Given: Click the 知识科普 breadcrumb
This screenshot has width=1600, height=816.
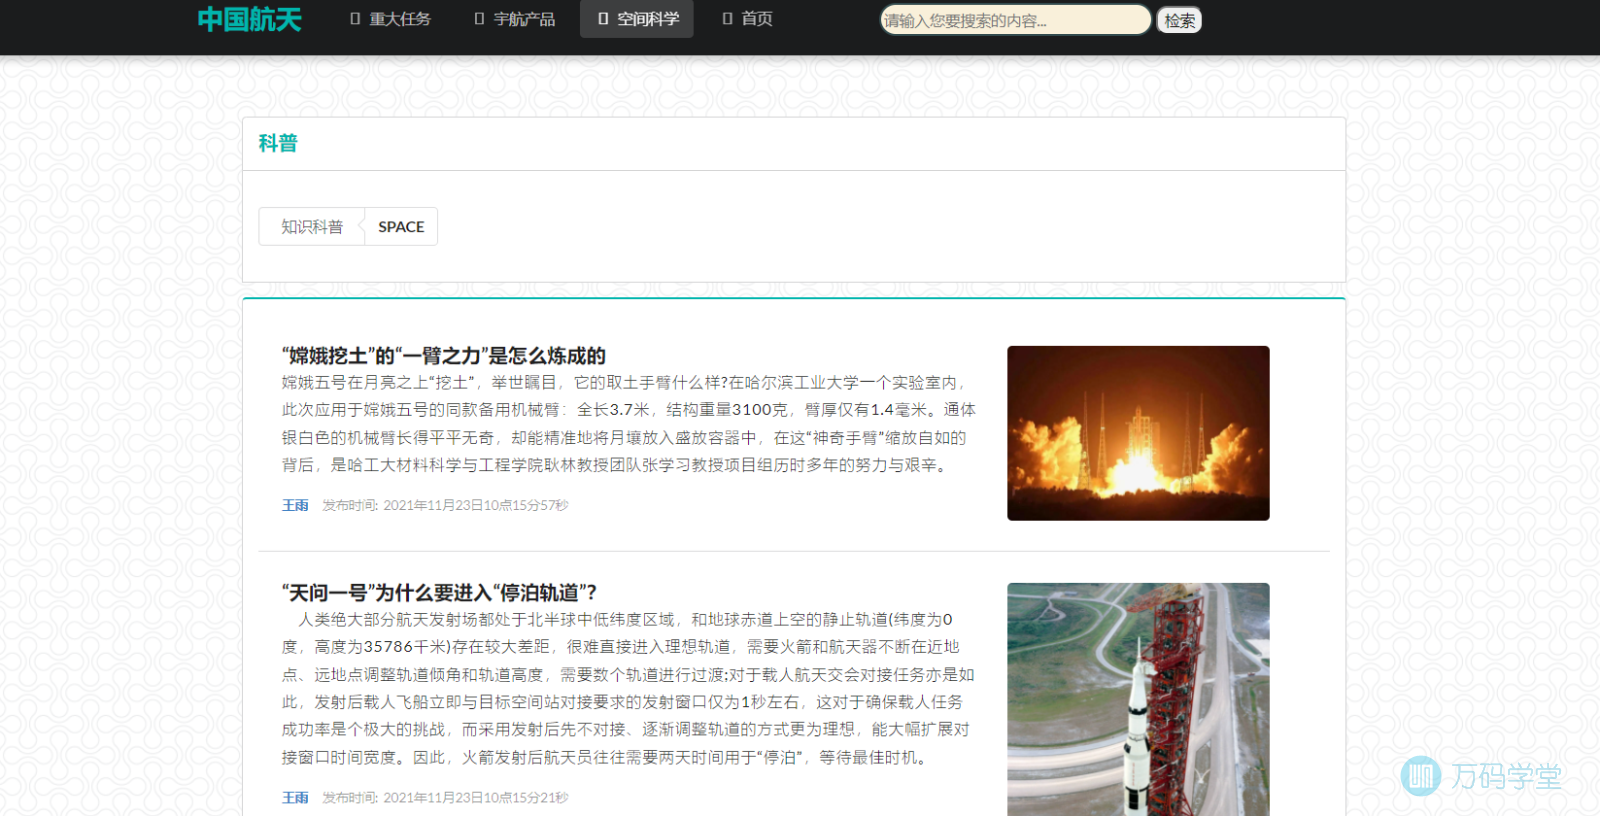Looking at the screenshot, I should (311, 227).
